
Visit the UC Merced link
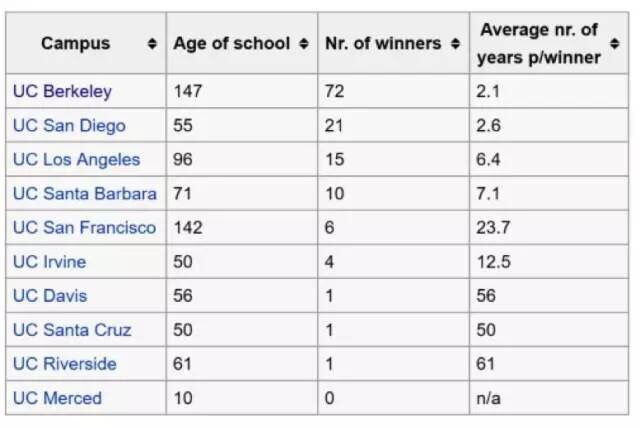click(x=57, y=398)
